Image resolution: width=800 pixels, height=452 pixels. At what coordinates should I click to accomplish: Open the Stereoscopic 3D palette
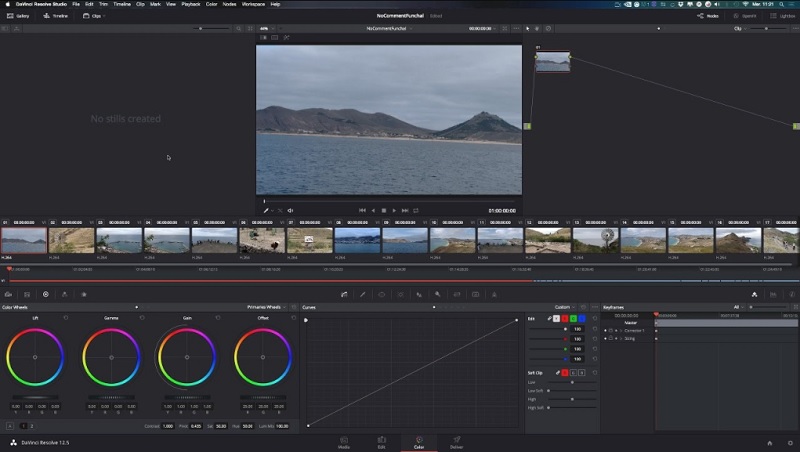476,294
